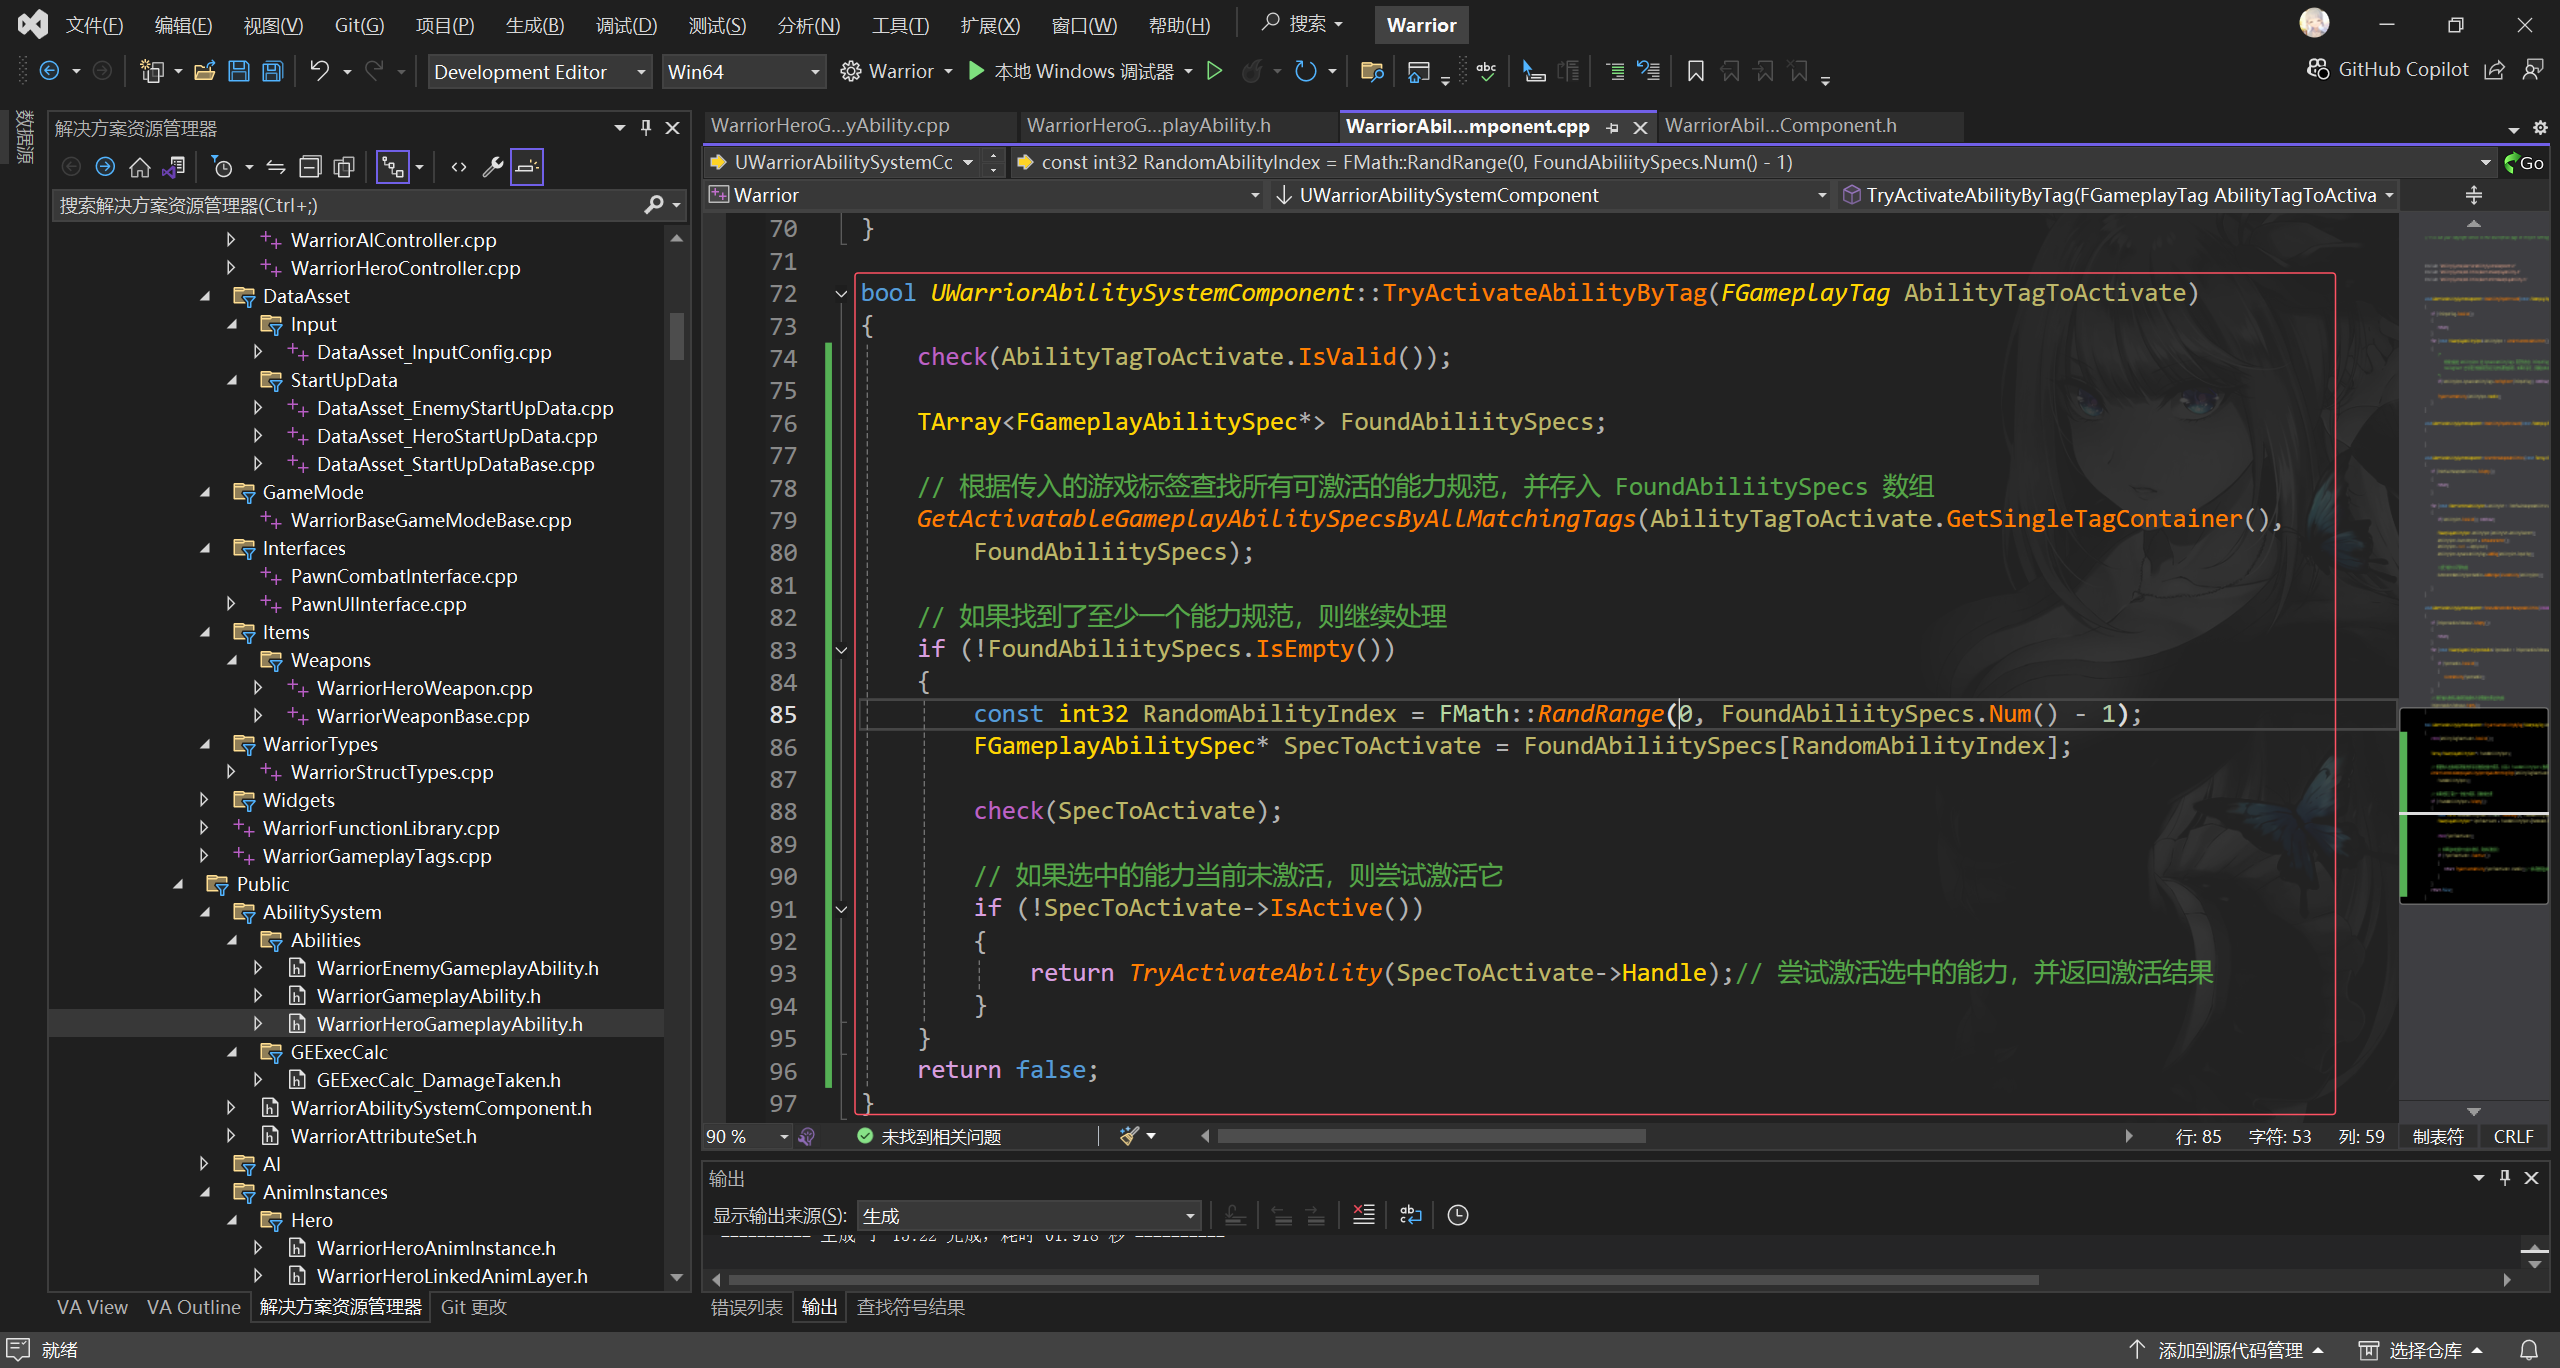Screen dimensions: 2560x1368
Task: Click the Solution Explorer home icon
Action: [140, 167]
